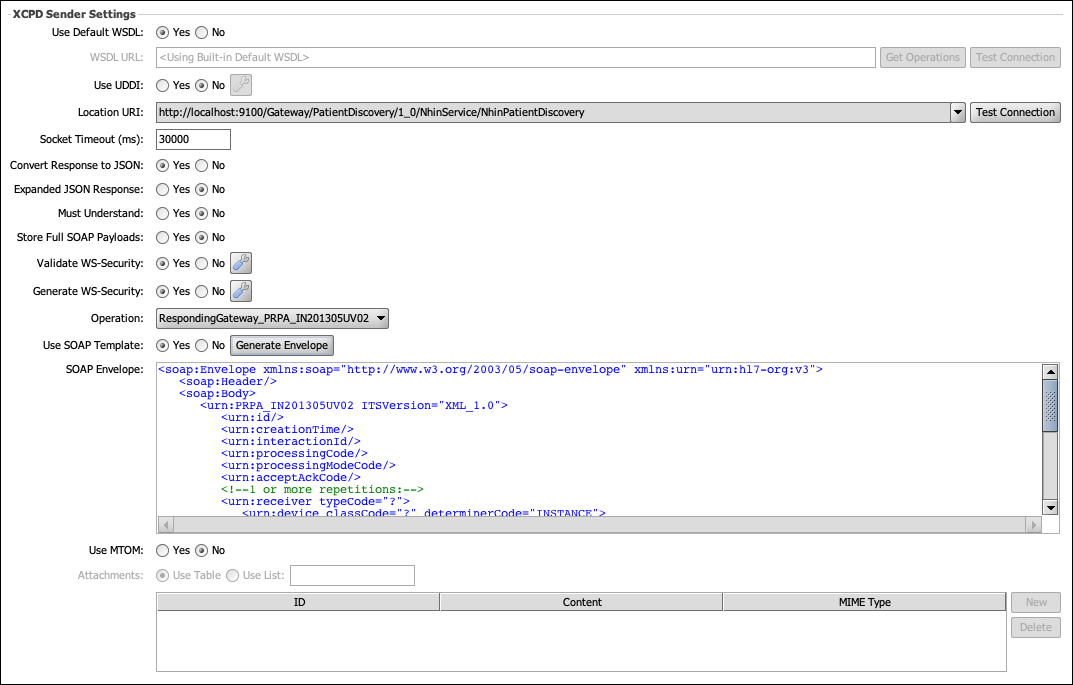Screen dimensions: 1073x685
Task: Select Yes for Expanded JSON Response
Action: 162,190
